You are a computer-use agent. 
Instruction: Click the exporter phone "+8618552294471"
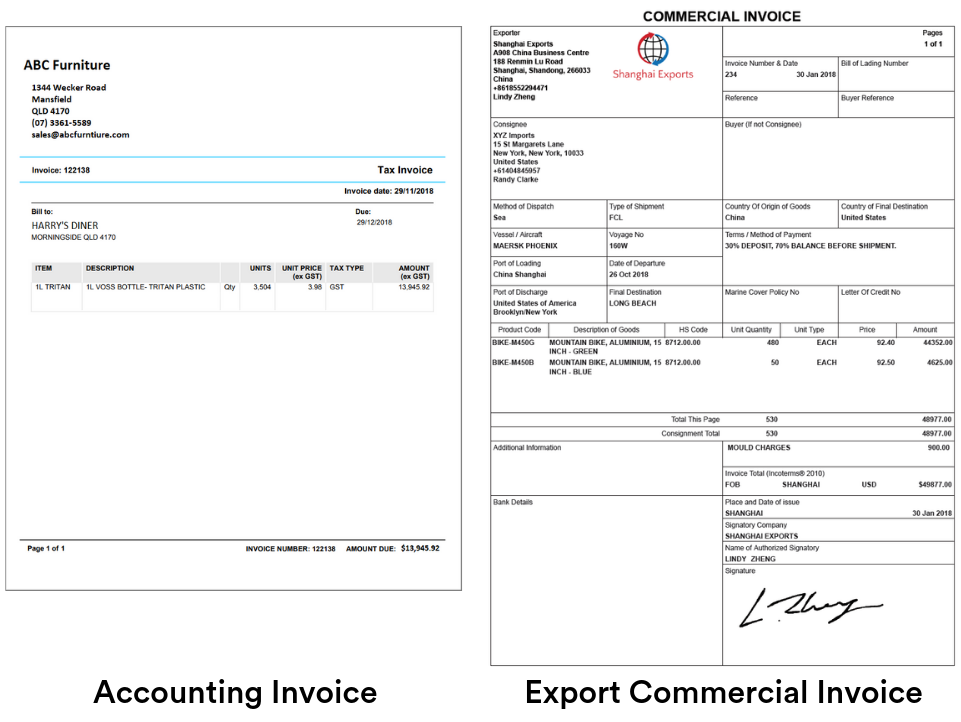[520, 88]
